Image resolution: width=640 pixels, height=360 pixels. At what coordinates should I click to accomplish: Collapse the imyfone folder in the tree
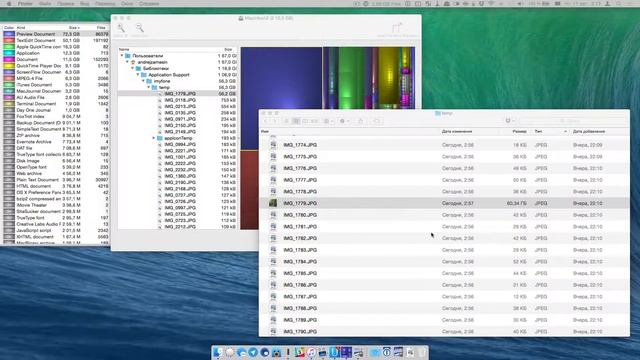pyautogui.click(x=143, y=81)
